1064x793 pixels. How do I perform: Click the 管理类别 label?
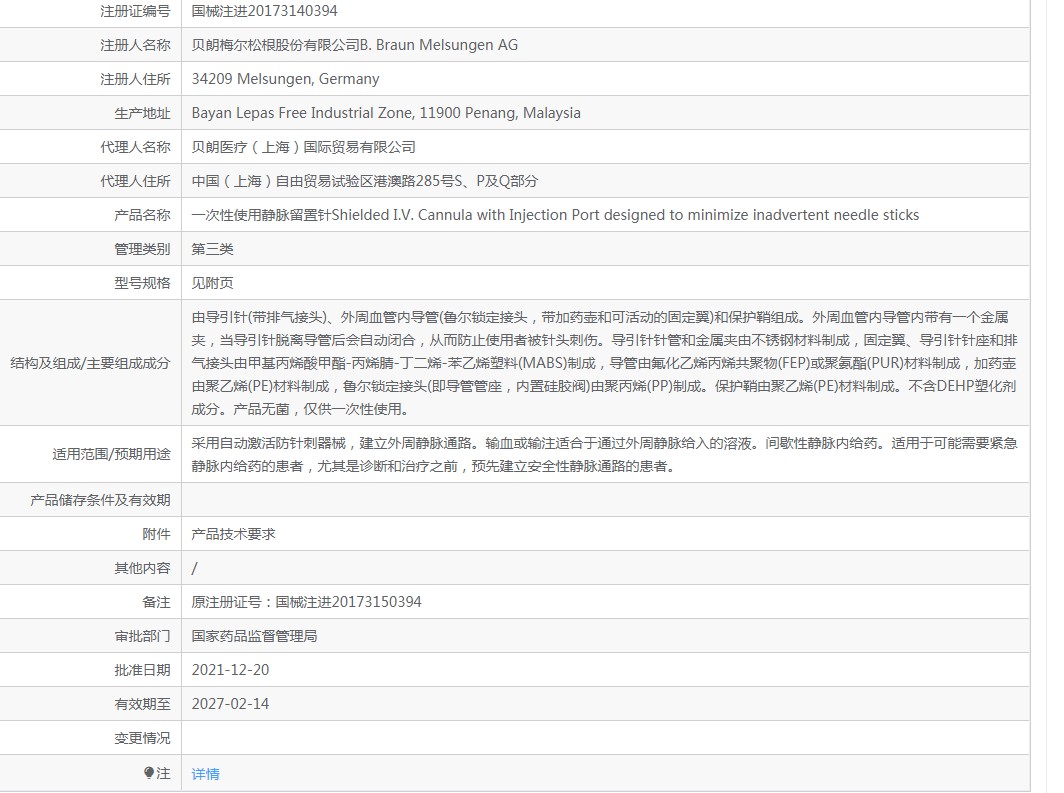coord(142,249)
